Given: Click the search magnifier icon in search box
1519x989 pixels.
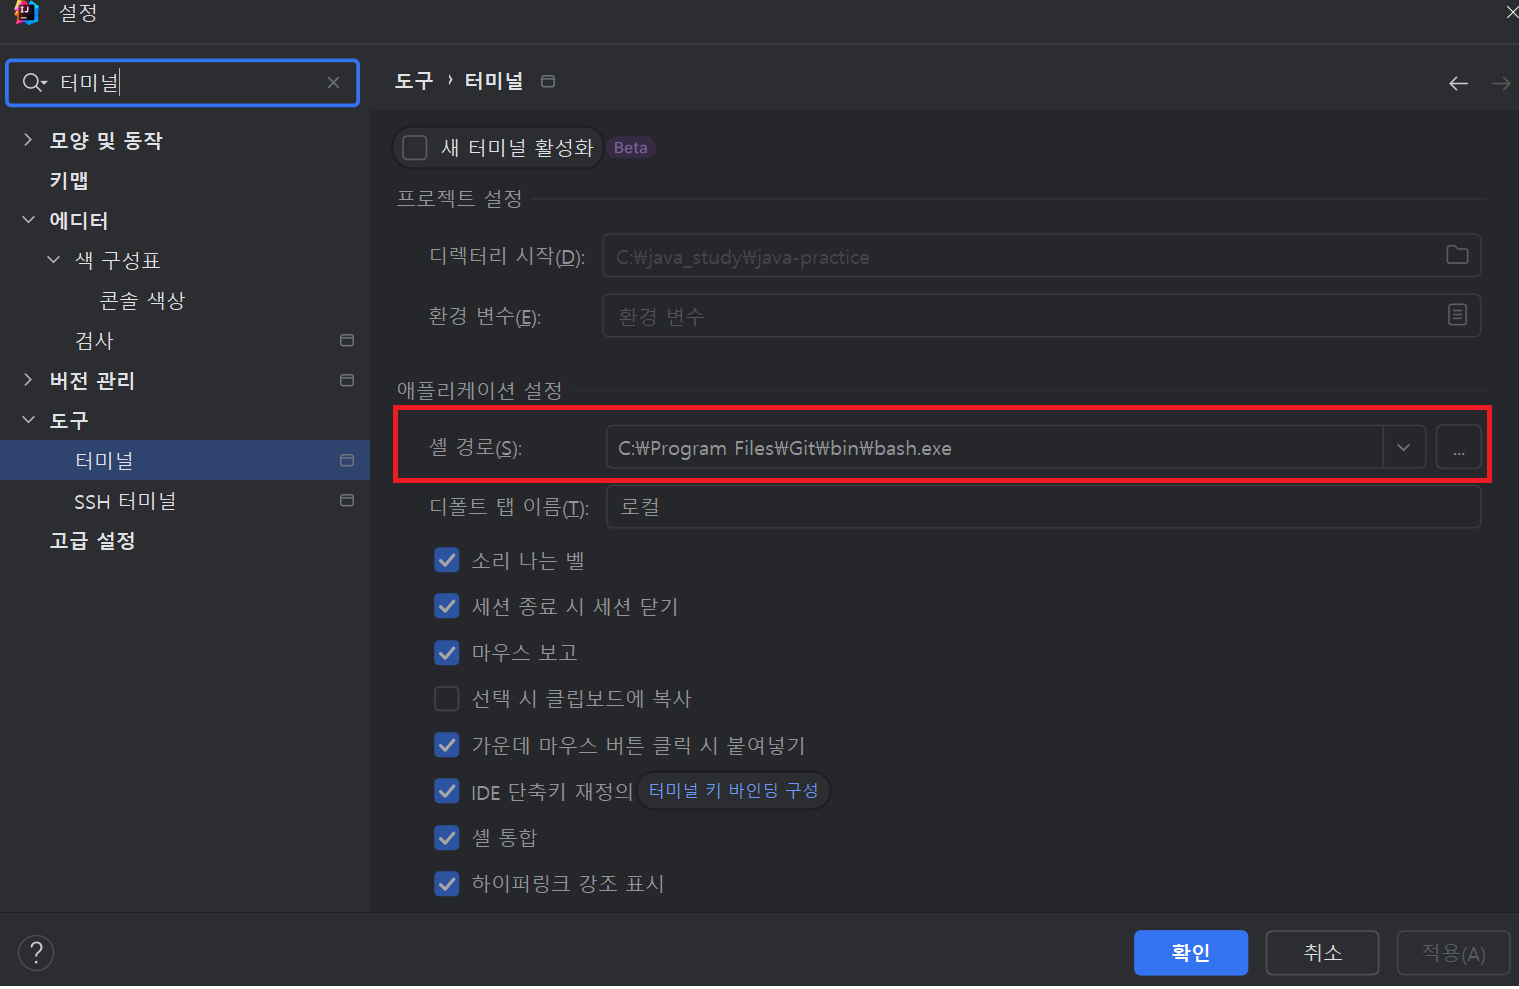Looking at the screenshot, I should (x=32, y=82).
